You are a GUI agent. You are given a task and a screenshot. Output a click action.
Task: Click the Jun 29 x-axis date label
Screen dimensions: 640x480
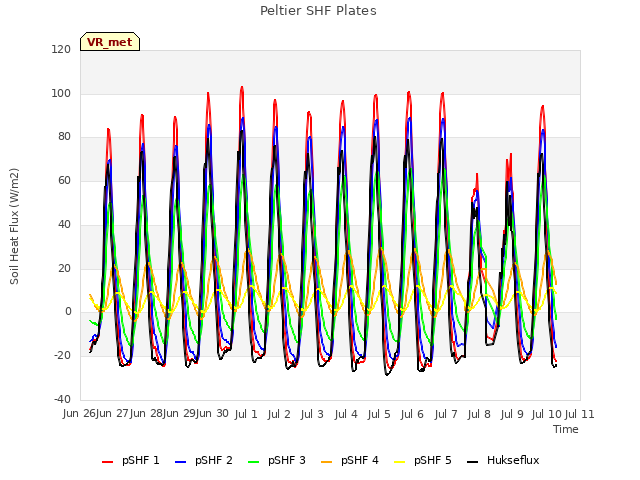click(179, 414)
